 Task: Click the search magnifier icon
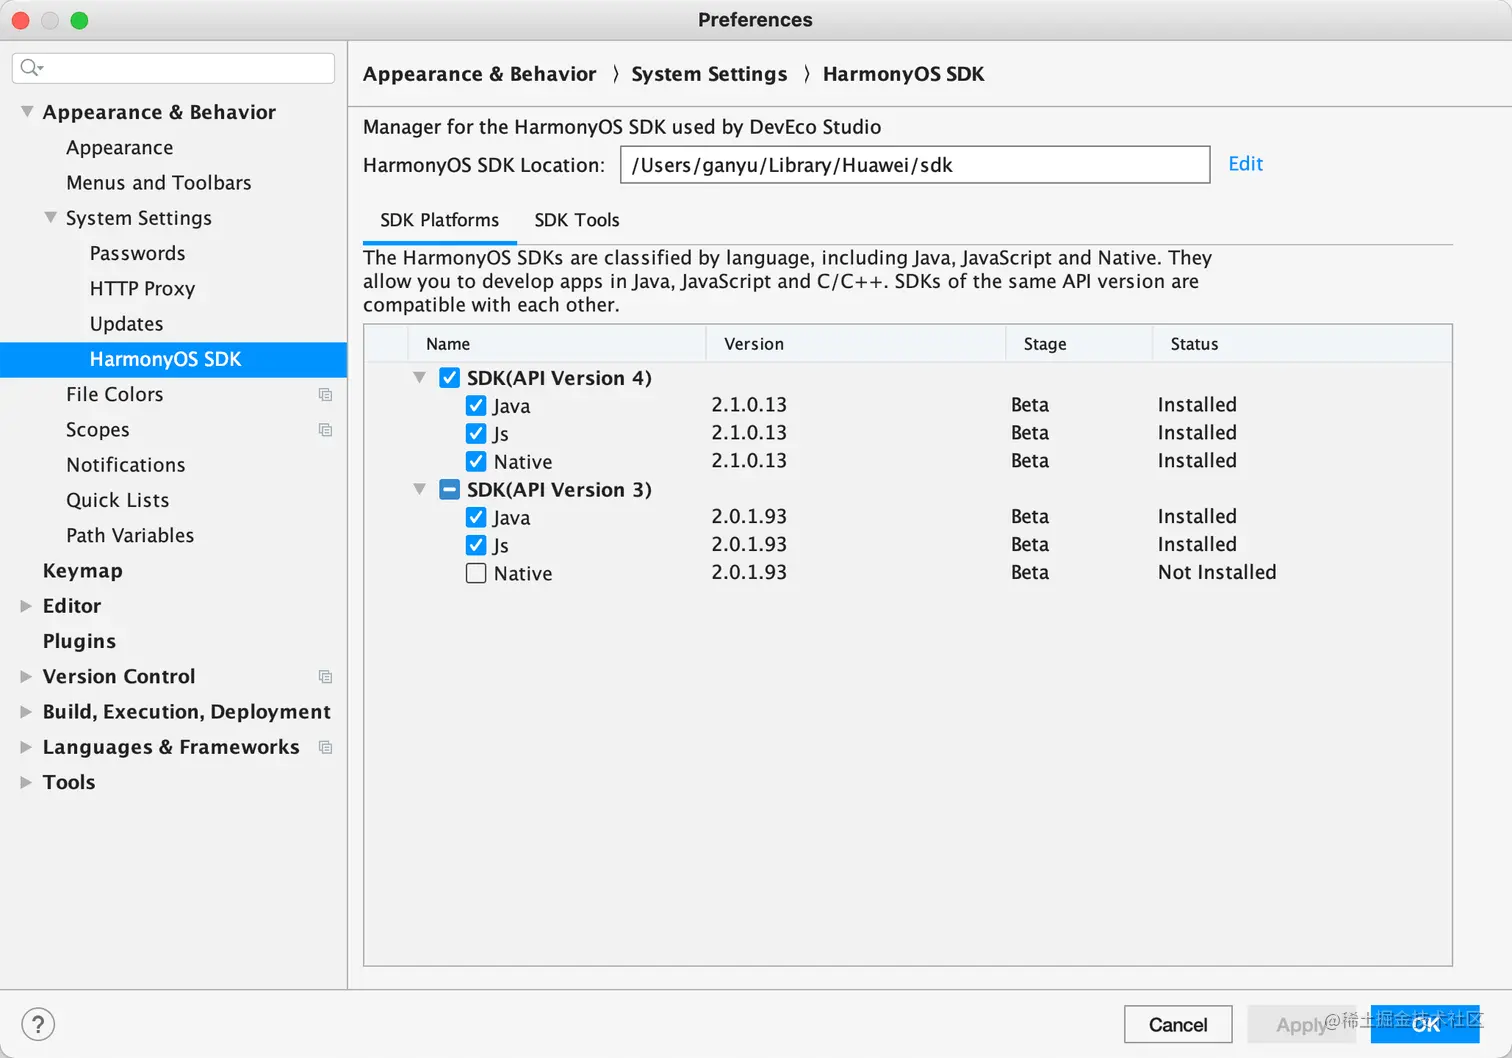30,67
